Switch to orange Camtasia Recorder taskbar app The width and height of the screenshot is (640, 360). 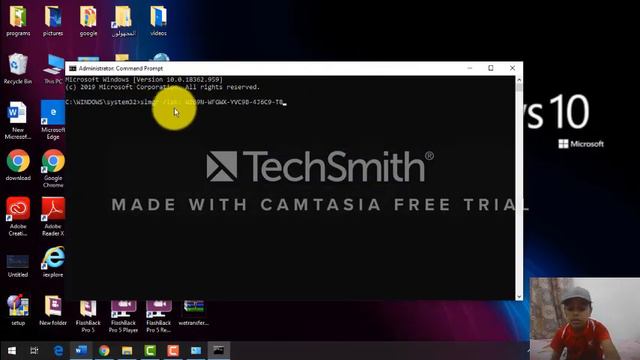(173, 351)
